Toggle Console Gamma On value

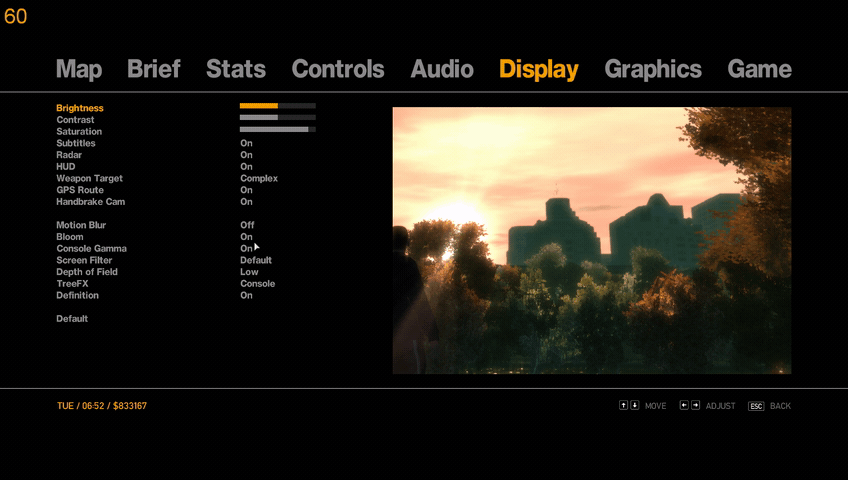click(246, 249)
